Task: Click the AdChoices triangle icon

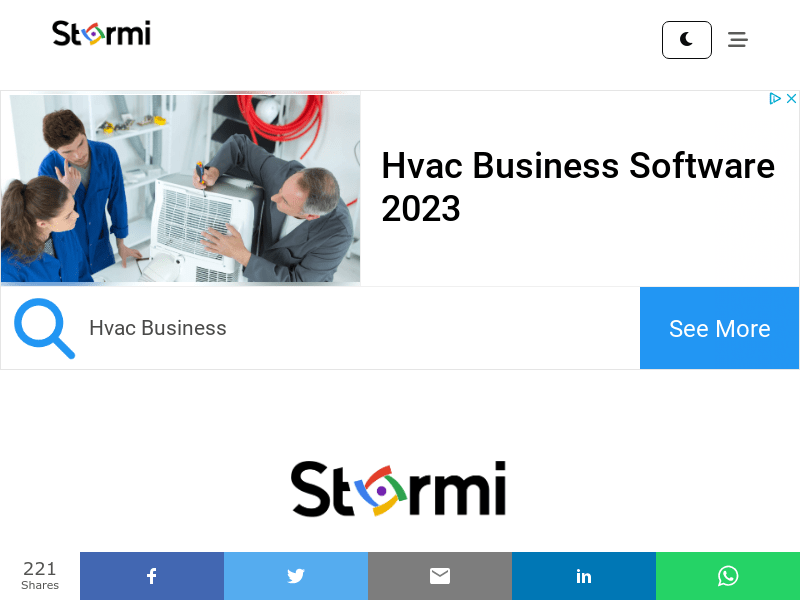Action: (x=775, y=98)
